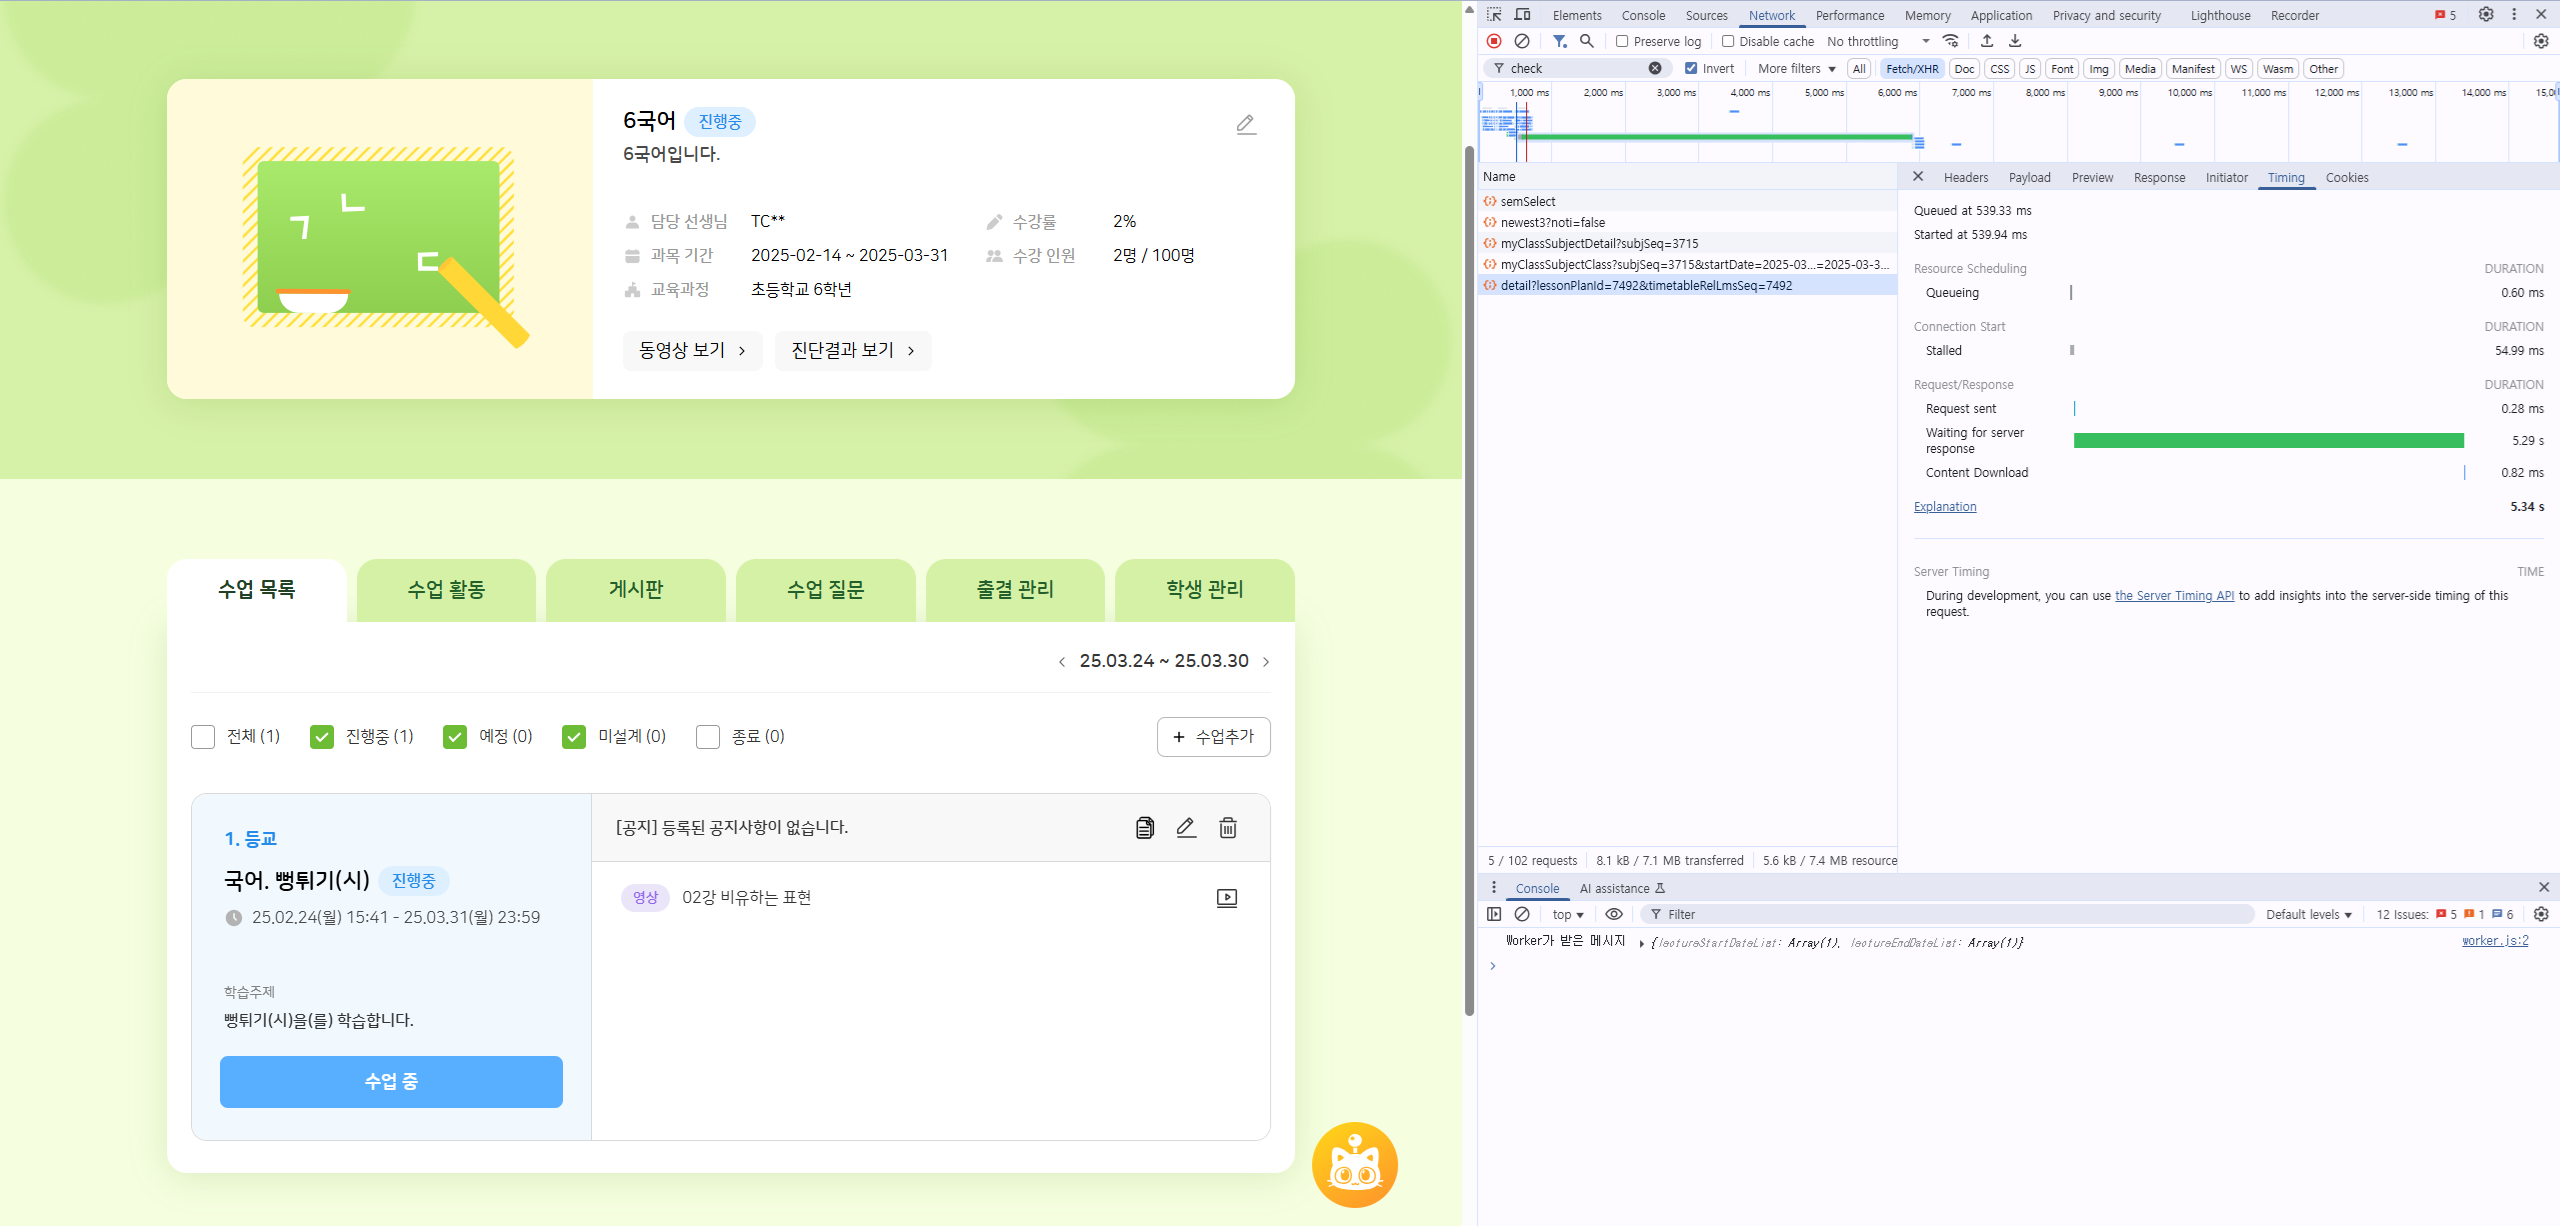Open DevTools settings gear icon
This screenshot has height=1226, width=2560.
point(2485,15)
